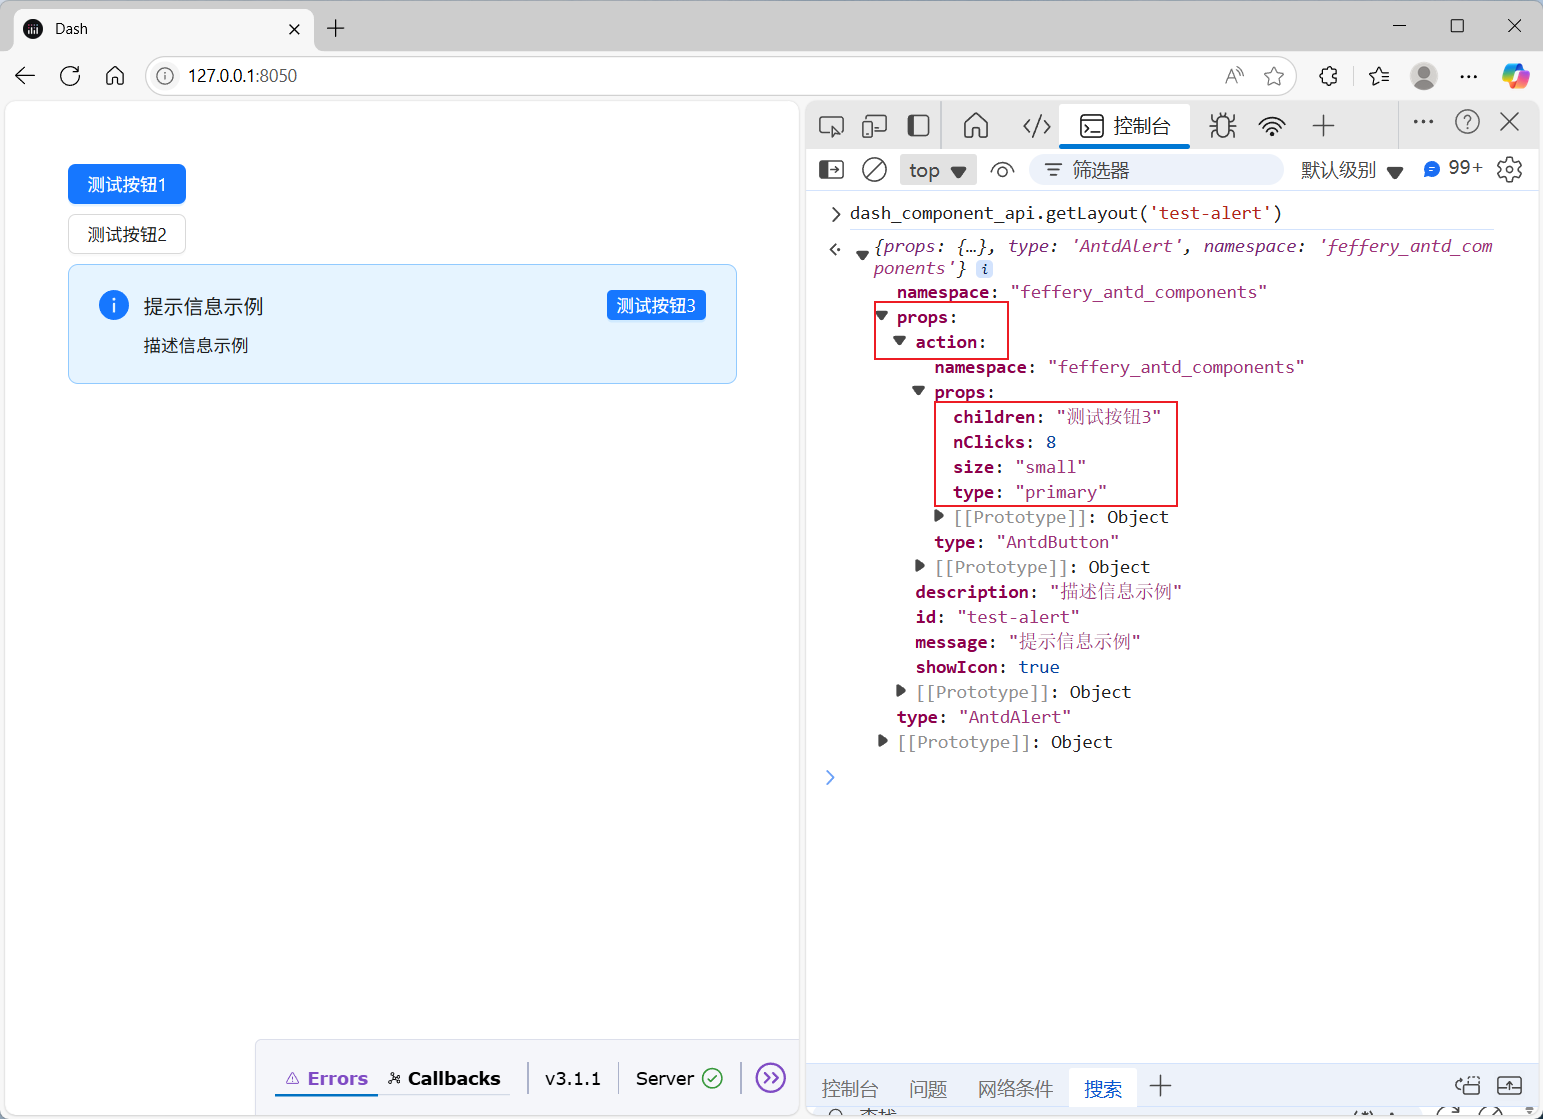
Task: Expand the Prototype below type AntdAlert
Action: [x=882, y=741]
